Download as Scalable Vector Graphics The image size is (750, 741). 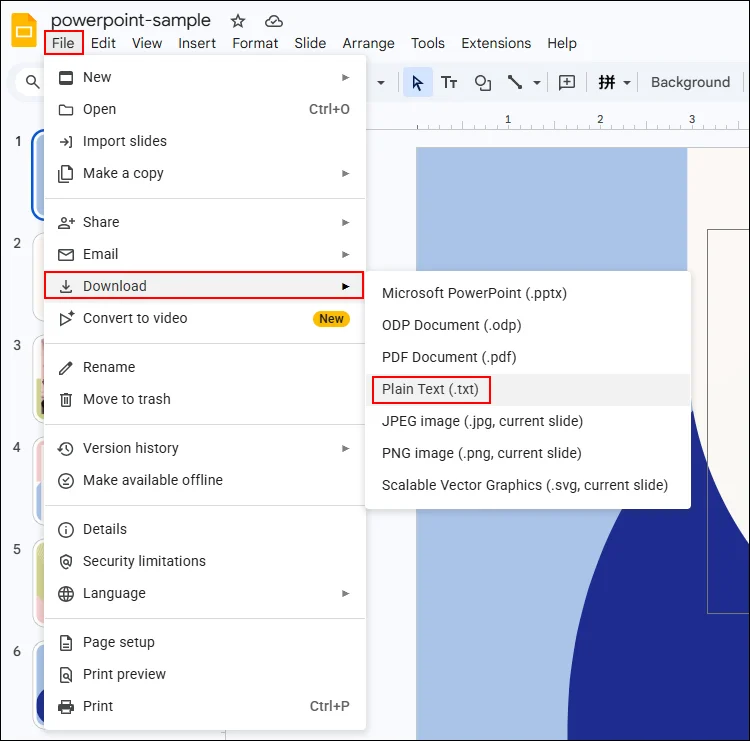[528, 485]
